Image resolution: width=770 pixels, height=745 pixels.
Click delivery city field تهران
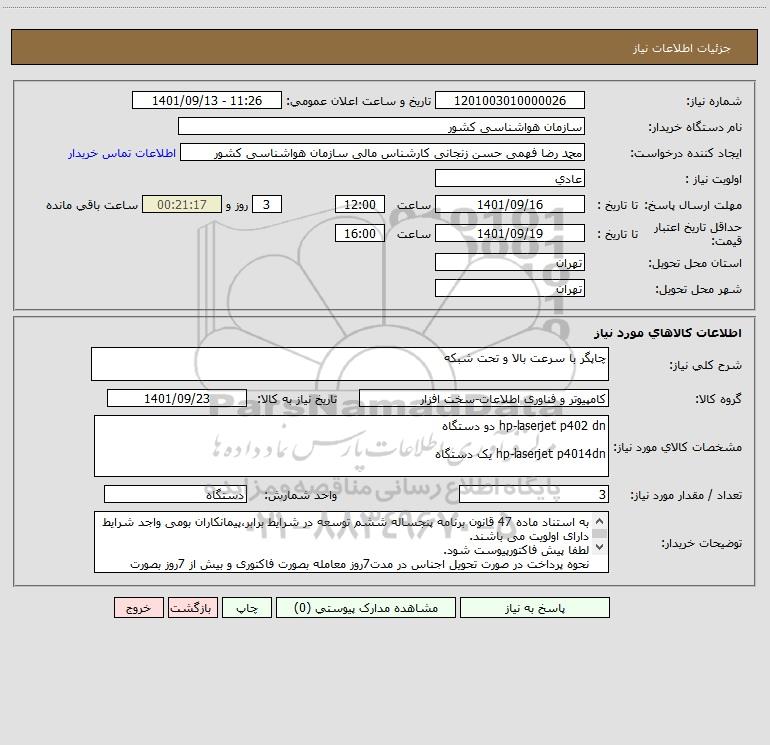510,288
